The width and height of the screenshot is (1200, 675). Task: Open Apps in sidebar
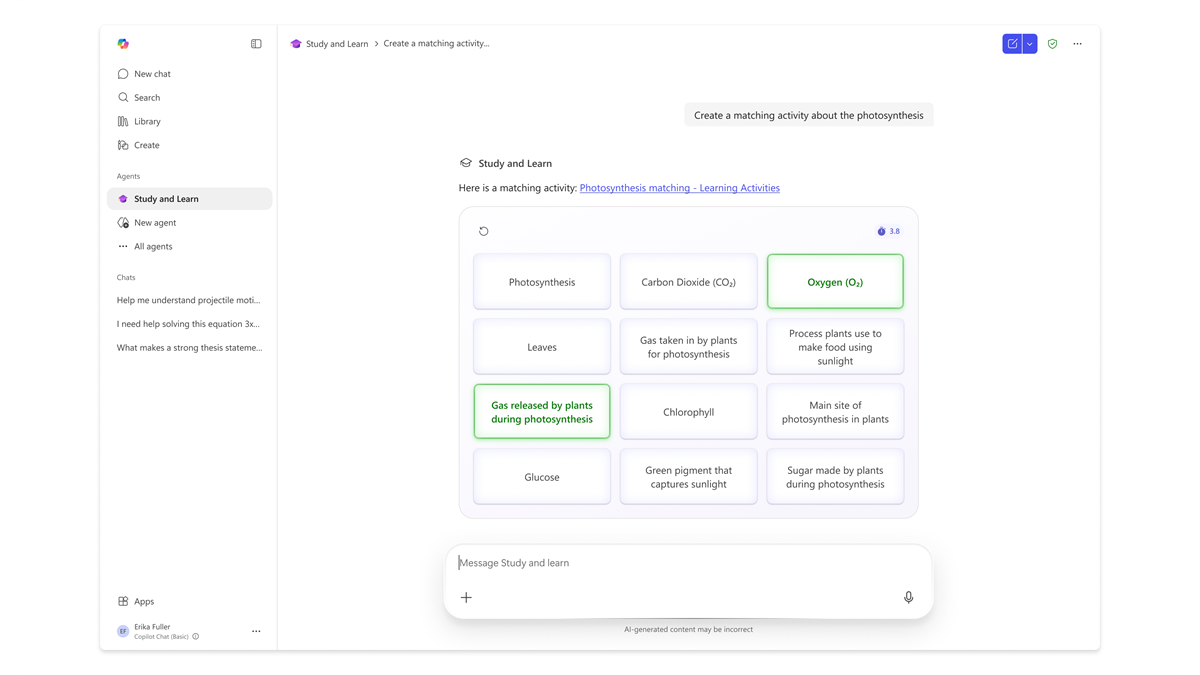[189, 602]
